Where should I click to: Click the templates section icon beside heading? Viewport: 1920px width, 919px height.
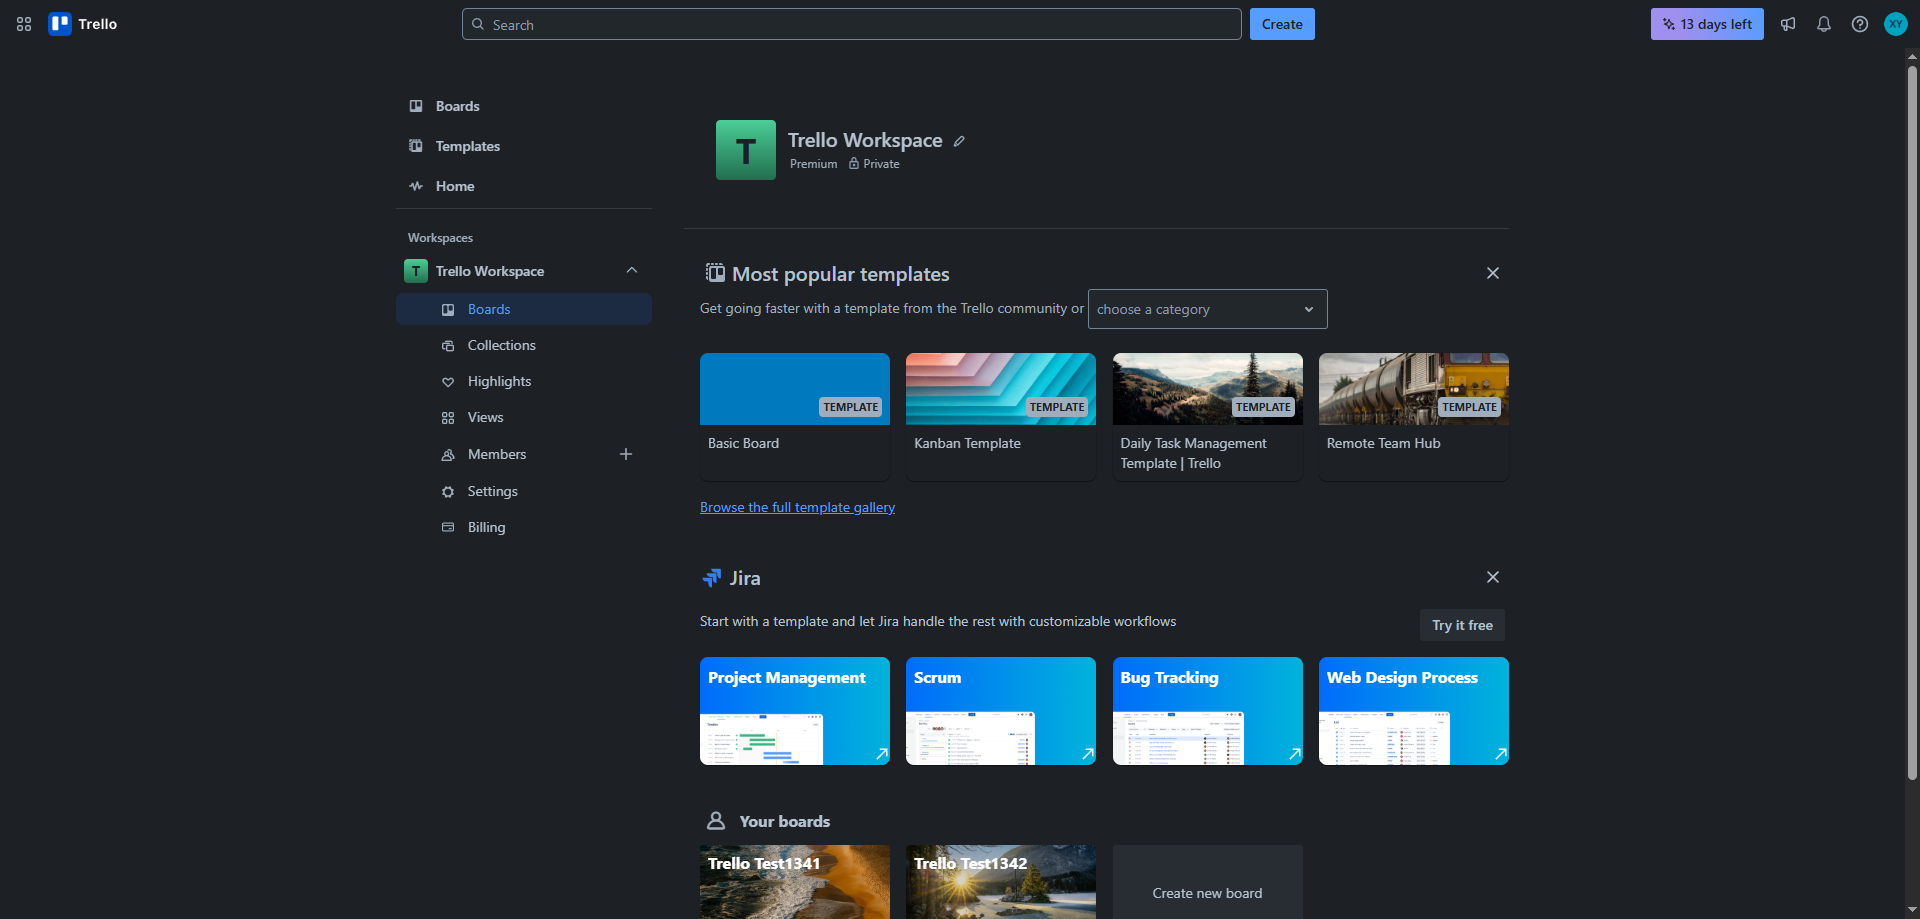click(x=715, y=273)
